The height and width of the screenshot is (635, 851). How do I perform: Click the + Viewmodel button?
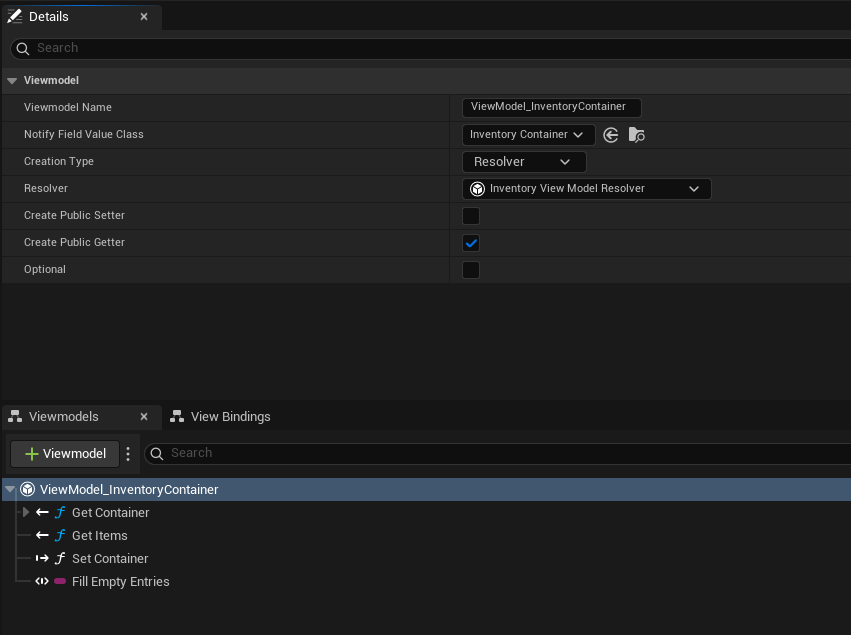point(64,453)
